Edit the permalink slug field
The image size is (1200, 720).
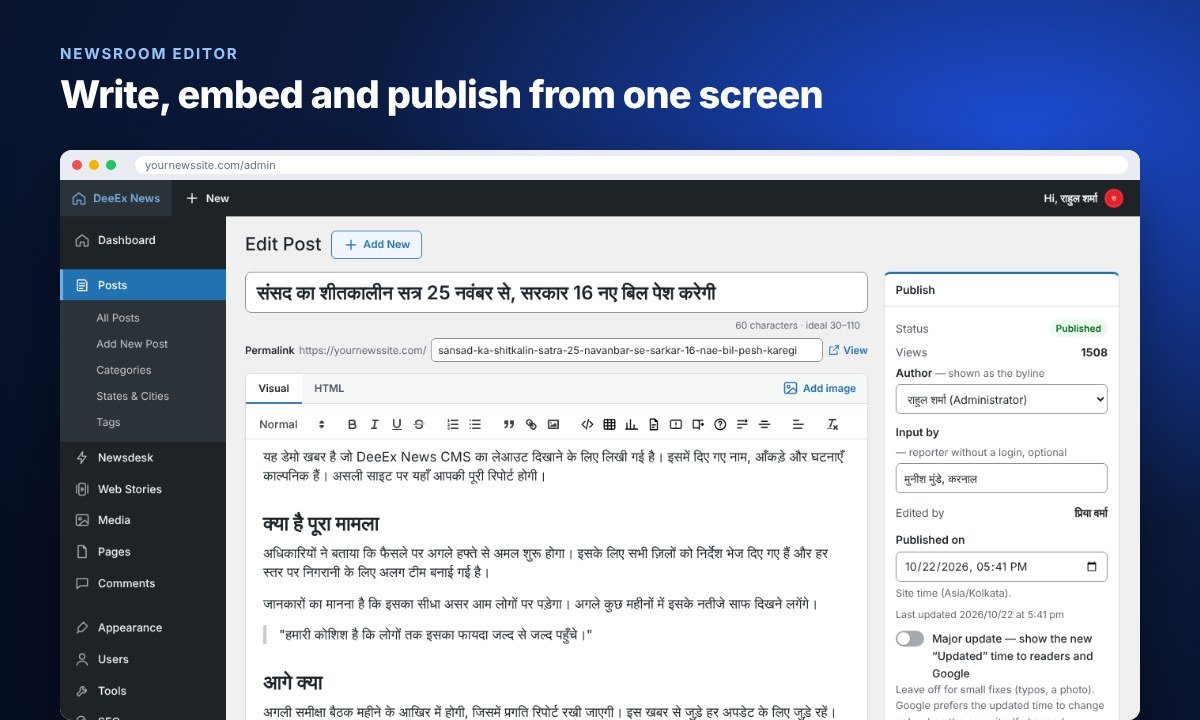tap(627, 351)
